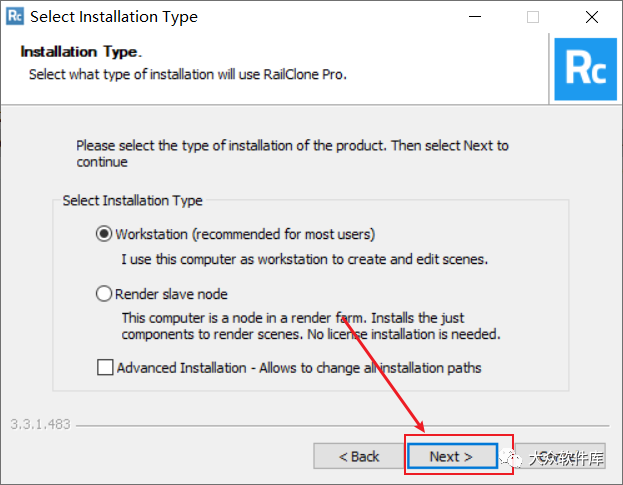623x485 pixels.
Task: Click the 'Please select the type of installation' instruction
Action: point(292,154)
